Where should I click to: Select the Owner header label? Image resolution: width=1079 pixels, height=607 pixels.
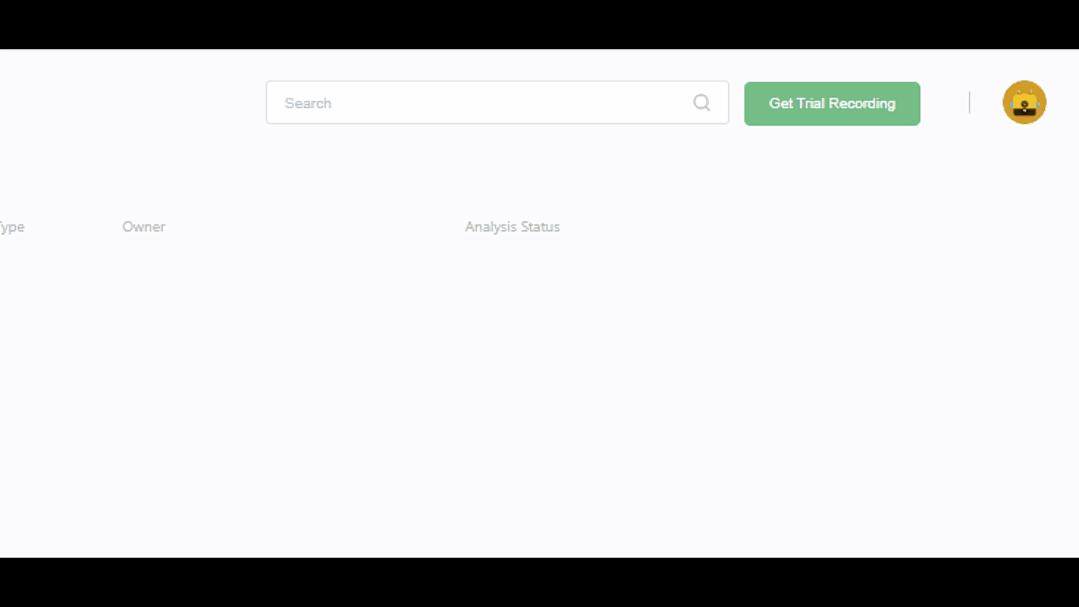tap(143, 226)
